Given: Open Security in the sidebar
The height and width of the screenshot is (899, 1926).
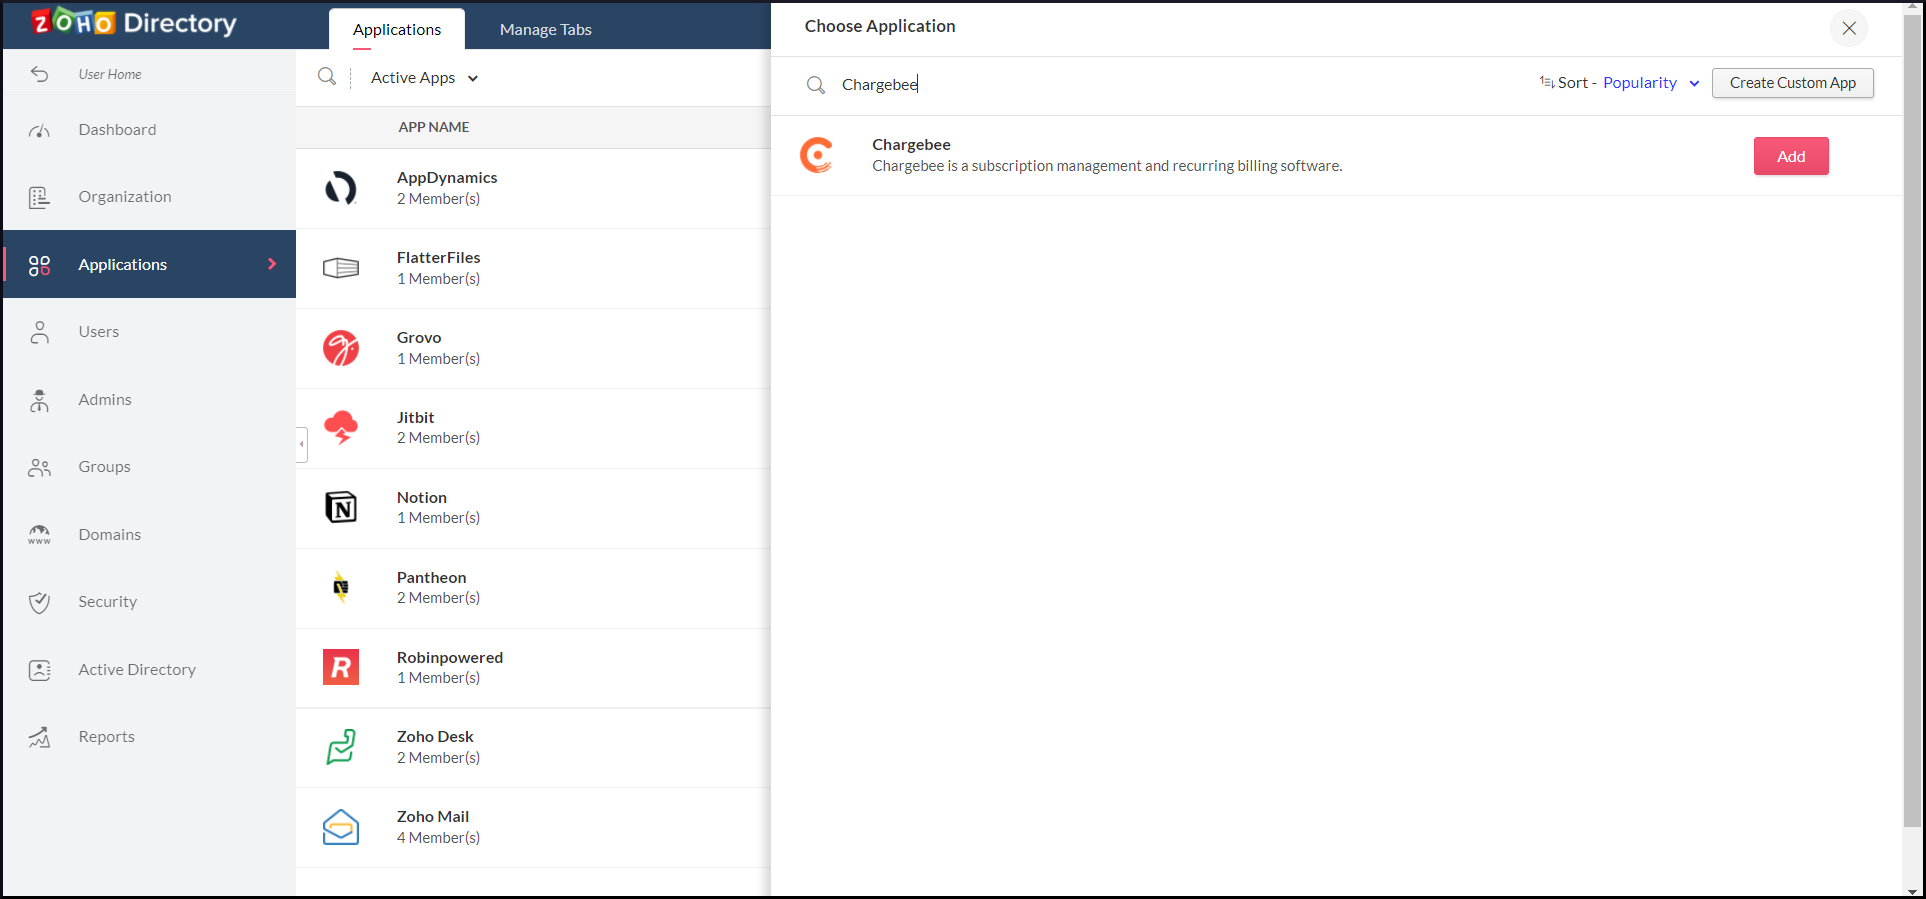Looking at the screenshot, I should [x=150, y=602].
